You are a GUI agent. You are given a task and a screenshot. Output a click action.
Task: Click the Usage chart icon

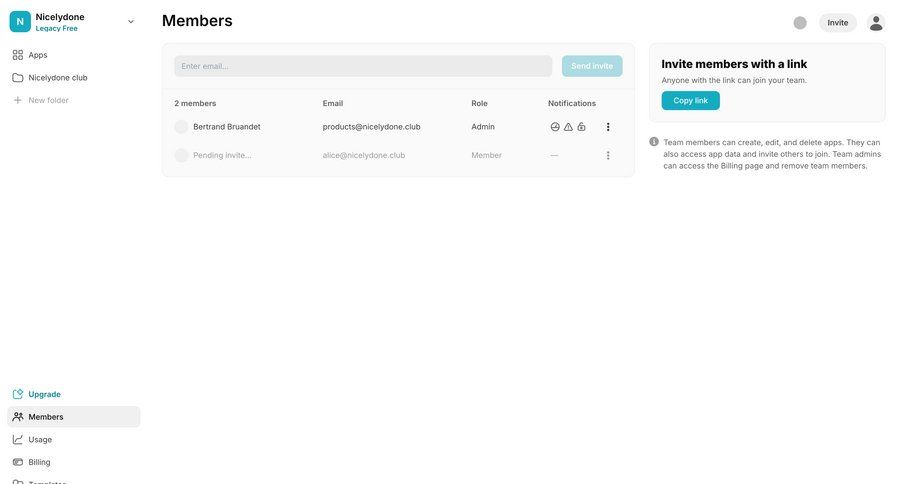[18, 439]
